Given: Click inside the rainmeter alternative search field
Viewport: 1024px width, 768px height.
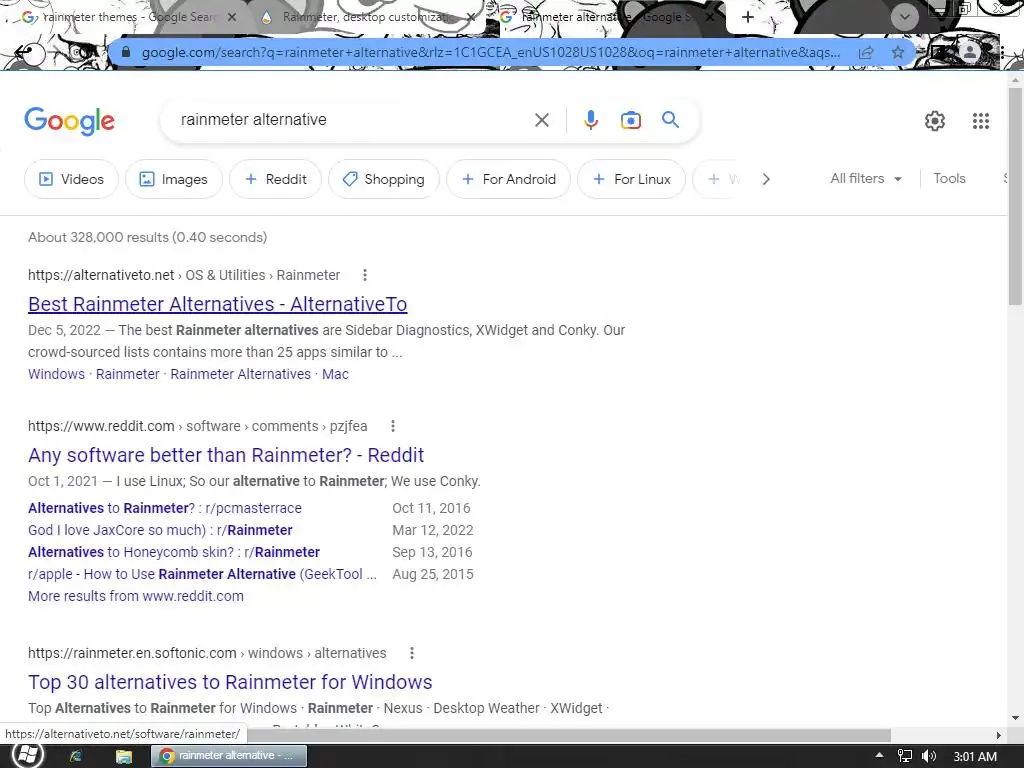Looking at the screenshot, I should coord(353,120).
